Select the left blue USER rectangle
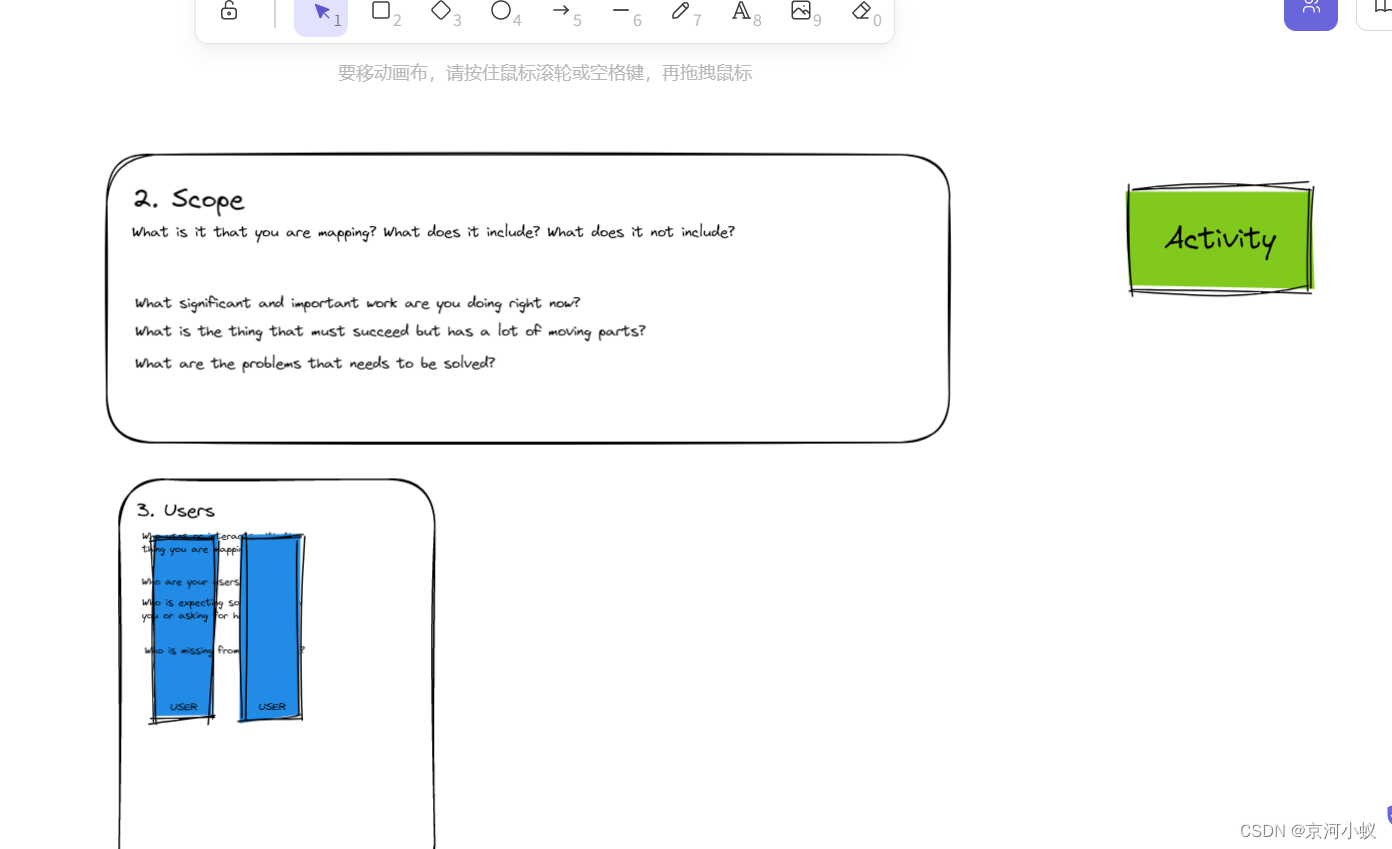 [x=183, y=628]
